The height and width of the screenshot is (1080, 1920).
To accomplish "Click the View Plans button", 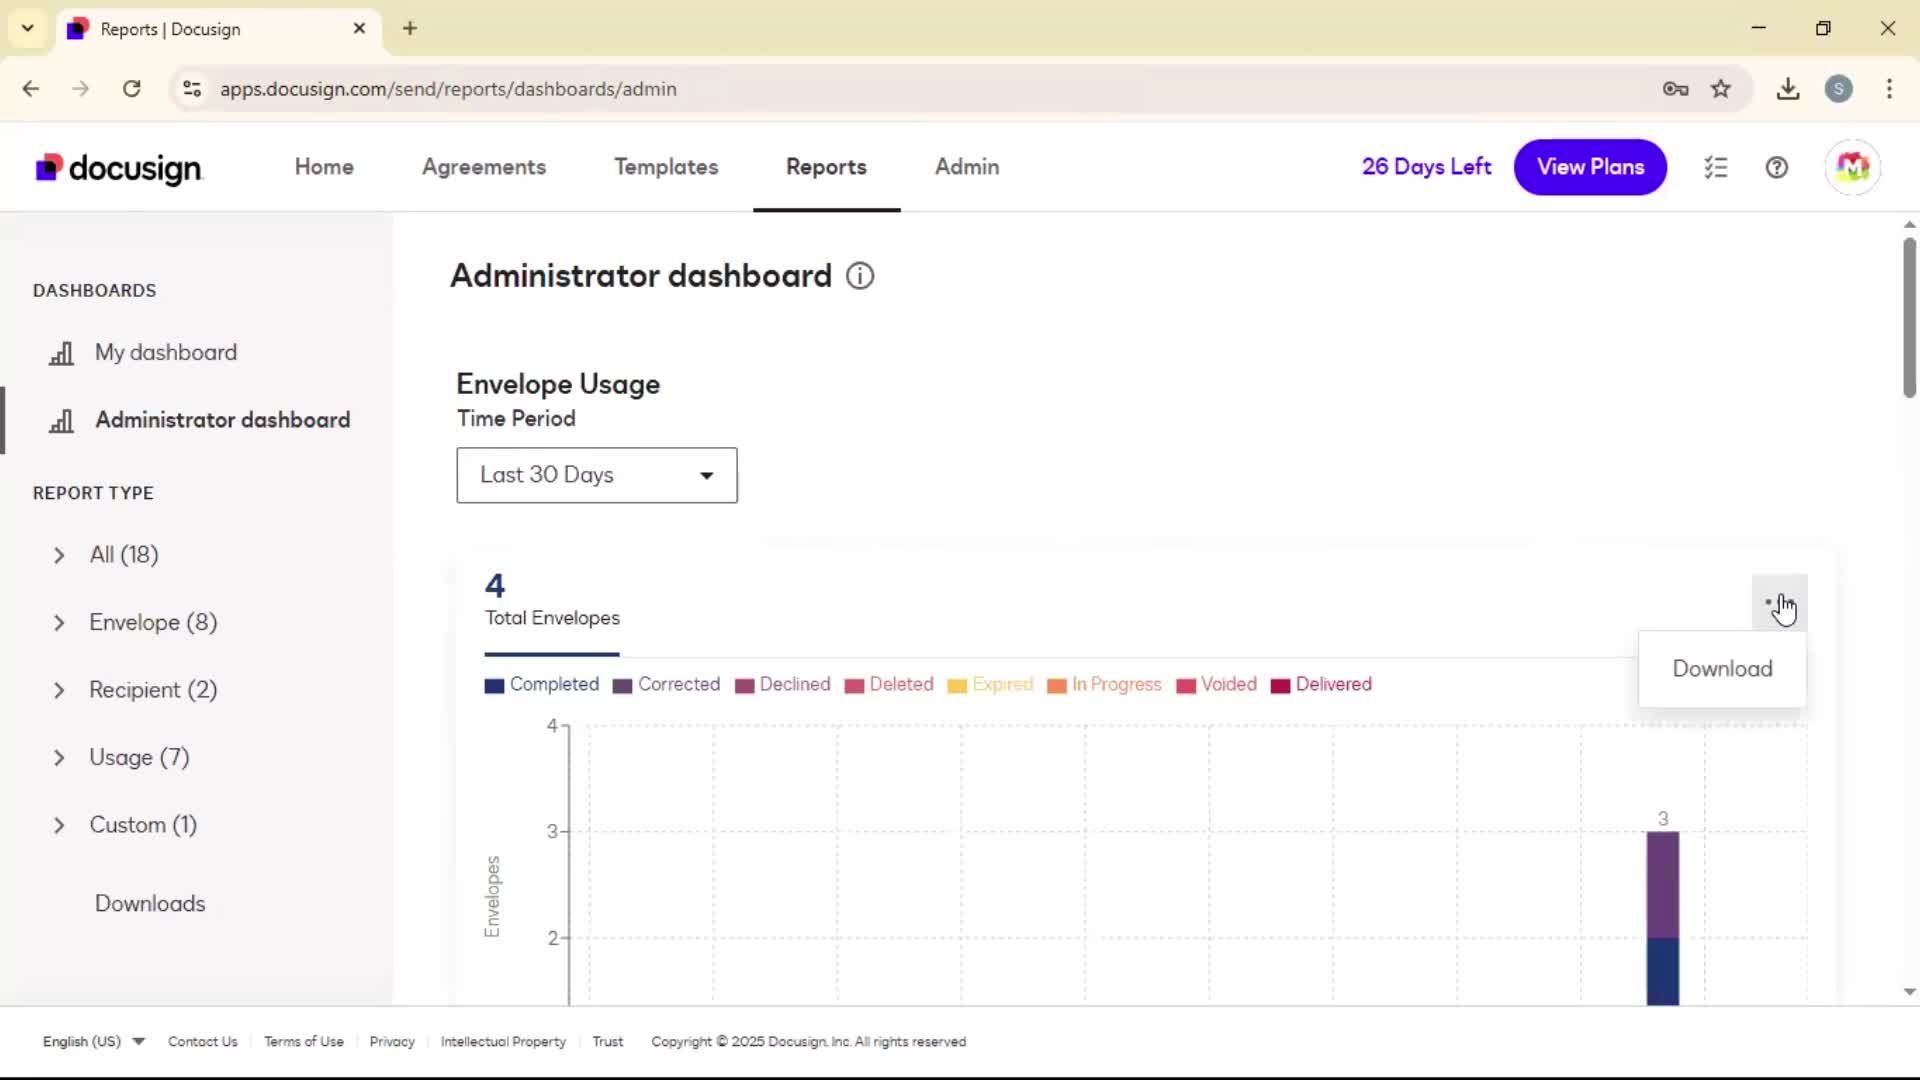I will point(1590,167).
